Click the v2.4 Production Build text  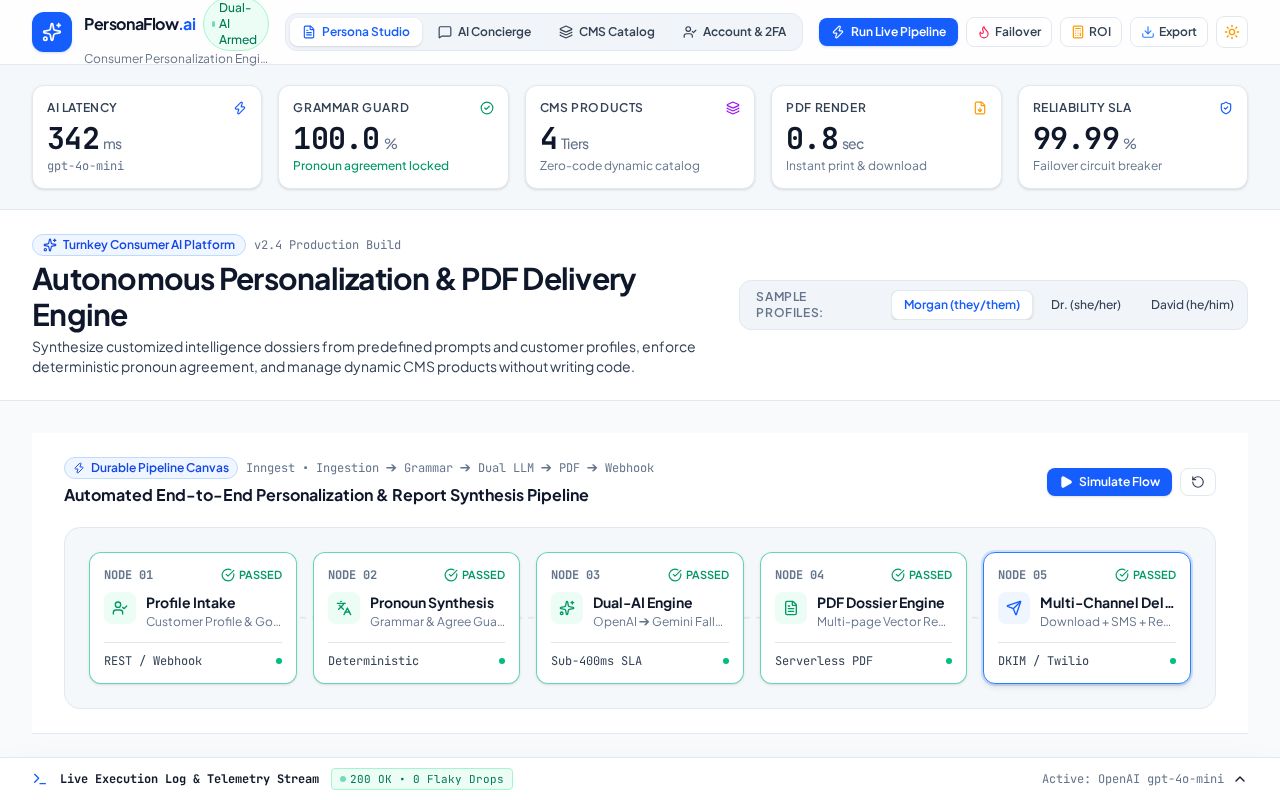pyautogui.click(x=327, y=245)
